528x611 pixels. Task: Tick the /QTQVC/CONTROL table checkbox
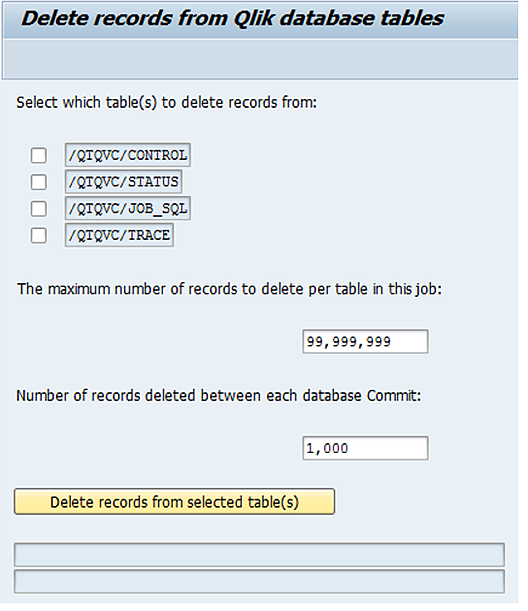[39, 155]
